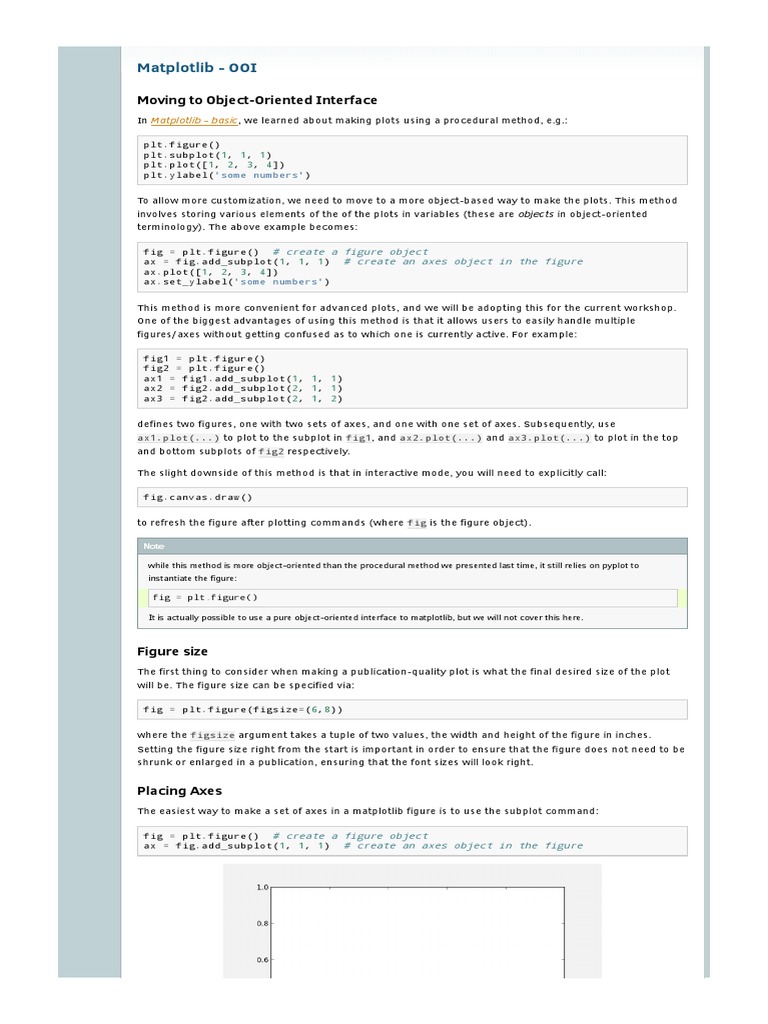Click the '0.8' y-axis tick label
768x1024 pixels.
pos(262,923)
